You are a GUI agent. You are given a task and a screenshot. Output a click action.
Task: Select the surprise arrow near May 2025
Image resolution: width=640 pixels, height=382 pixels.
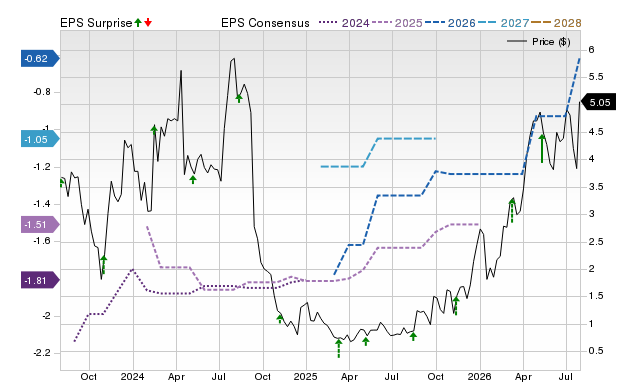tap(366, 341)
